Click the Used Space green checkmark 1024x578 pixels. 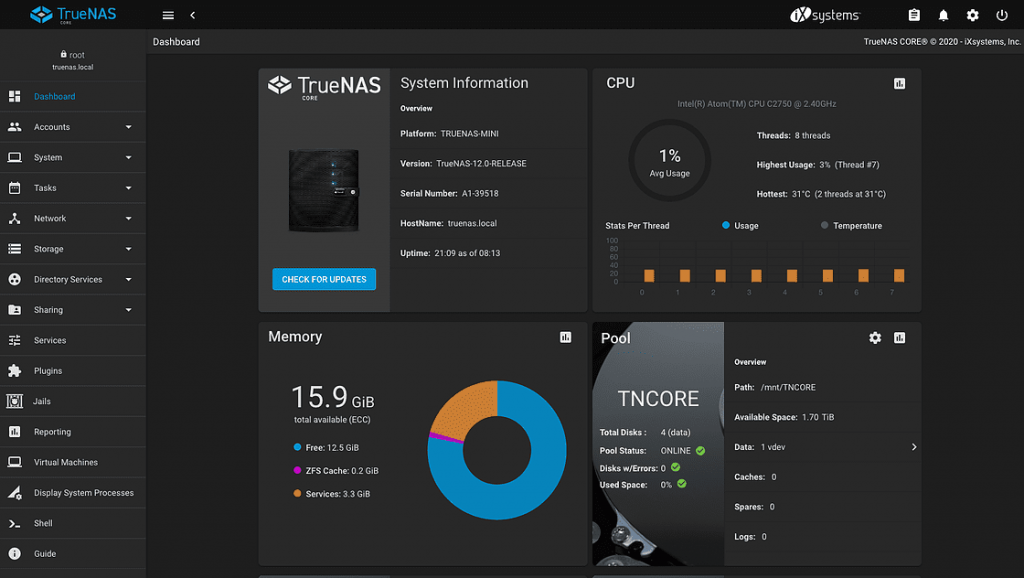click(682, 484)
